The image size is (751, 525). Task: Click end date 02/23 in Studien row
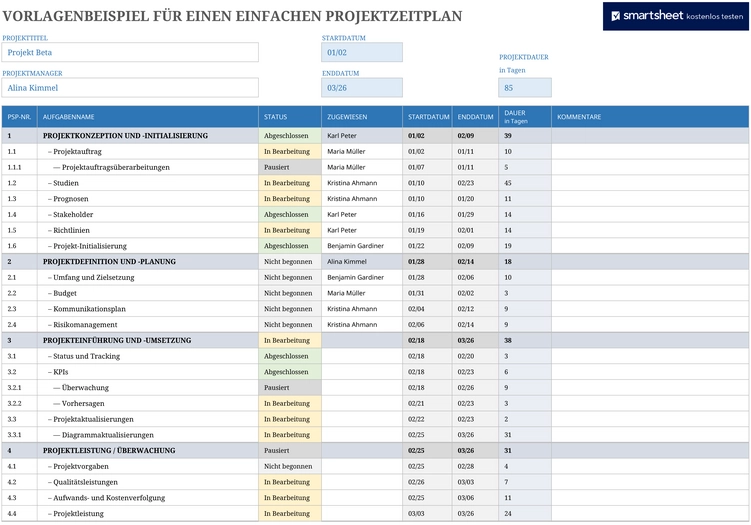(x=466, y=183)
